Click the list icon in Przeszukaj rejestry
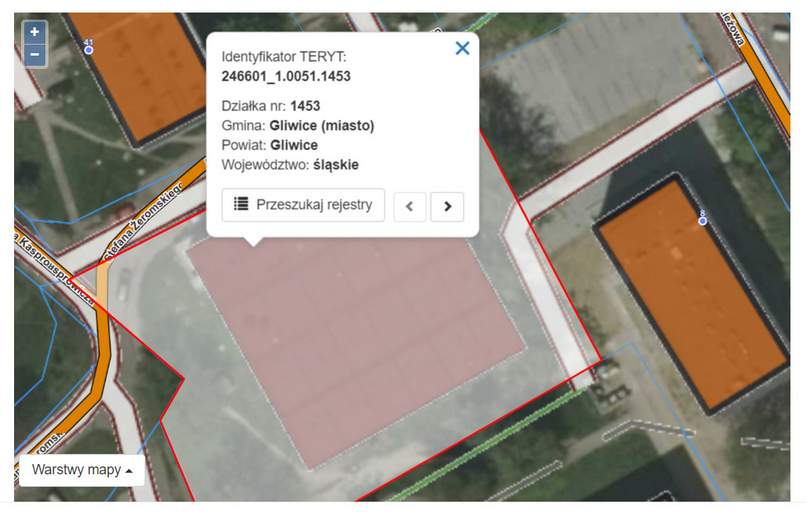This screenshot has width=810, height=515. click(241, 204)
